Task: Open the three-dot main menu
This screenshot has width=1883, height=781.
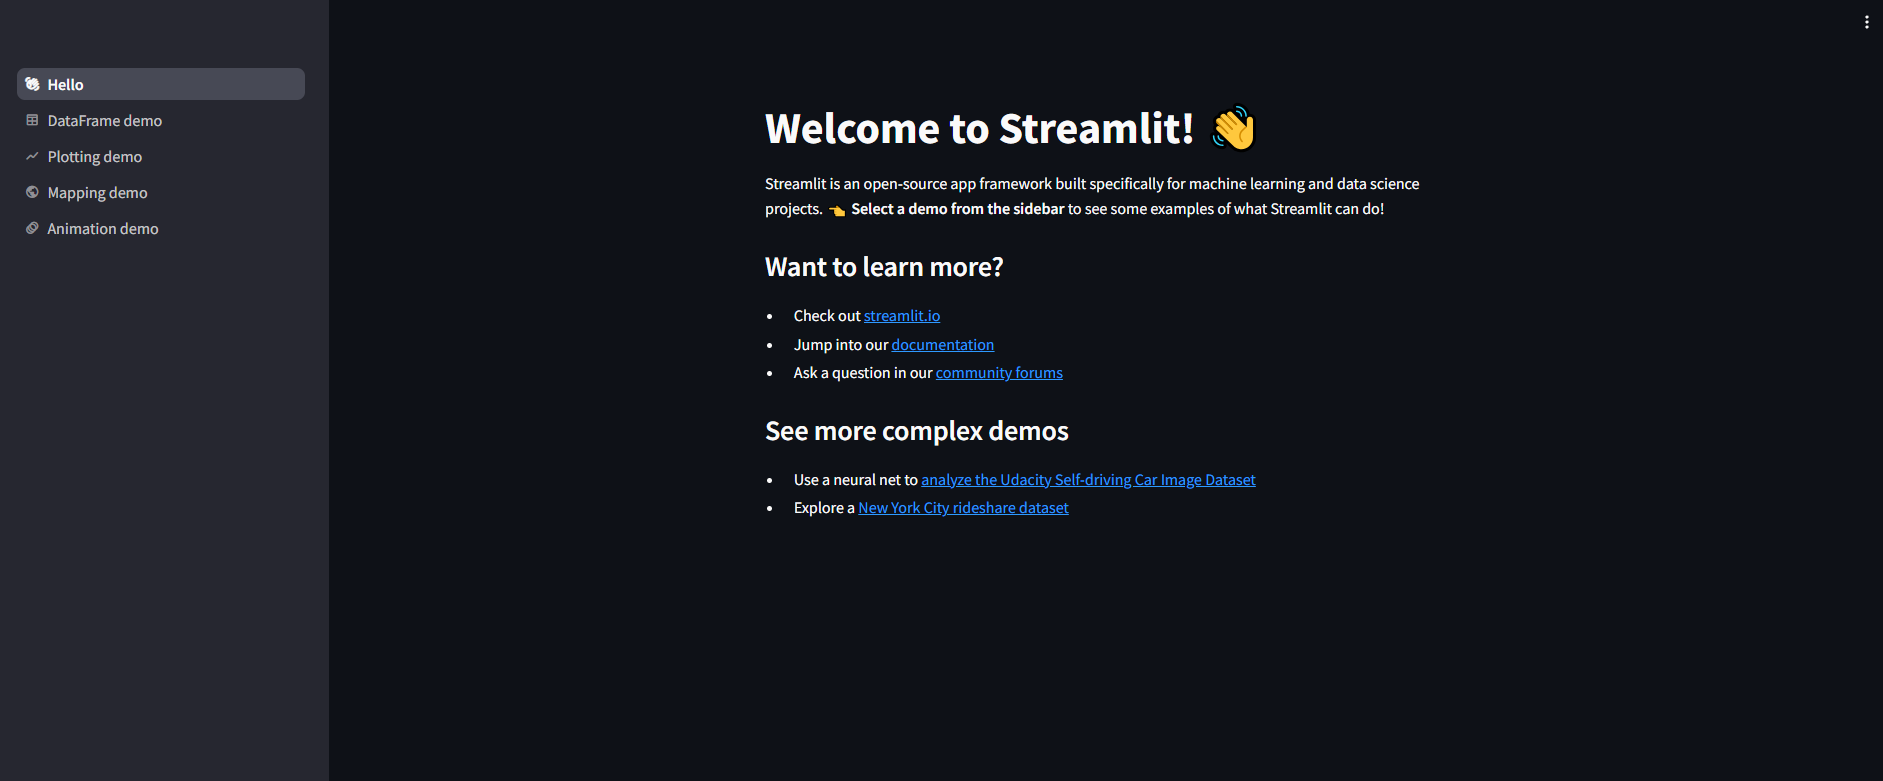Action: (1866, 22)
